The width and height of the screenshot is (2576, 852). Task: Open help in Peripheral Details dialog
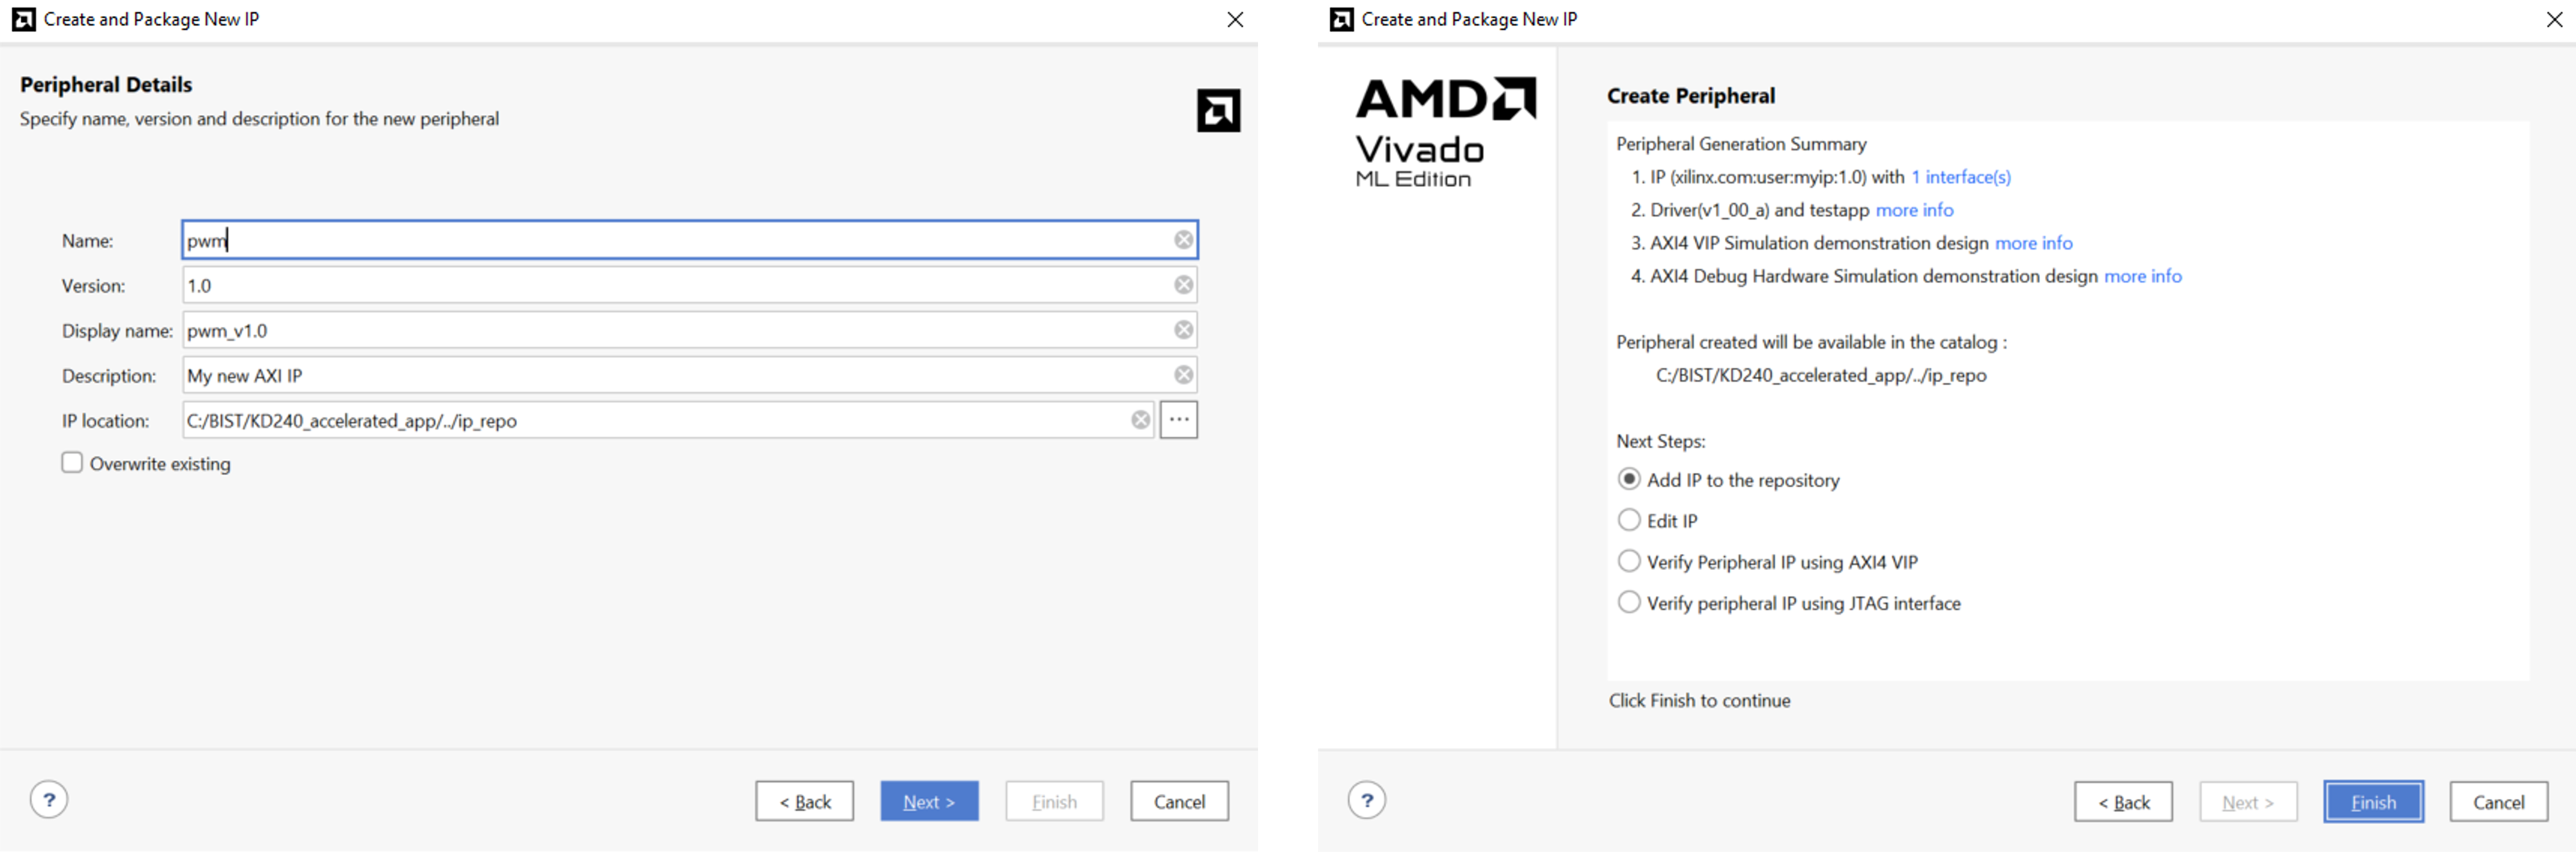[49, 800]
